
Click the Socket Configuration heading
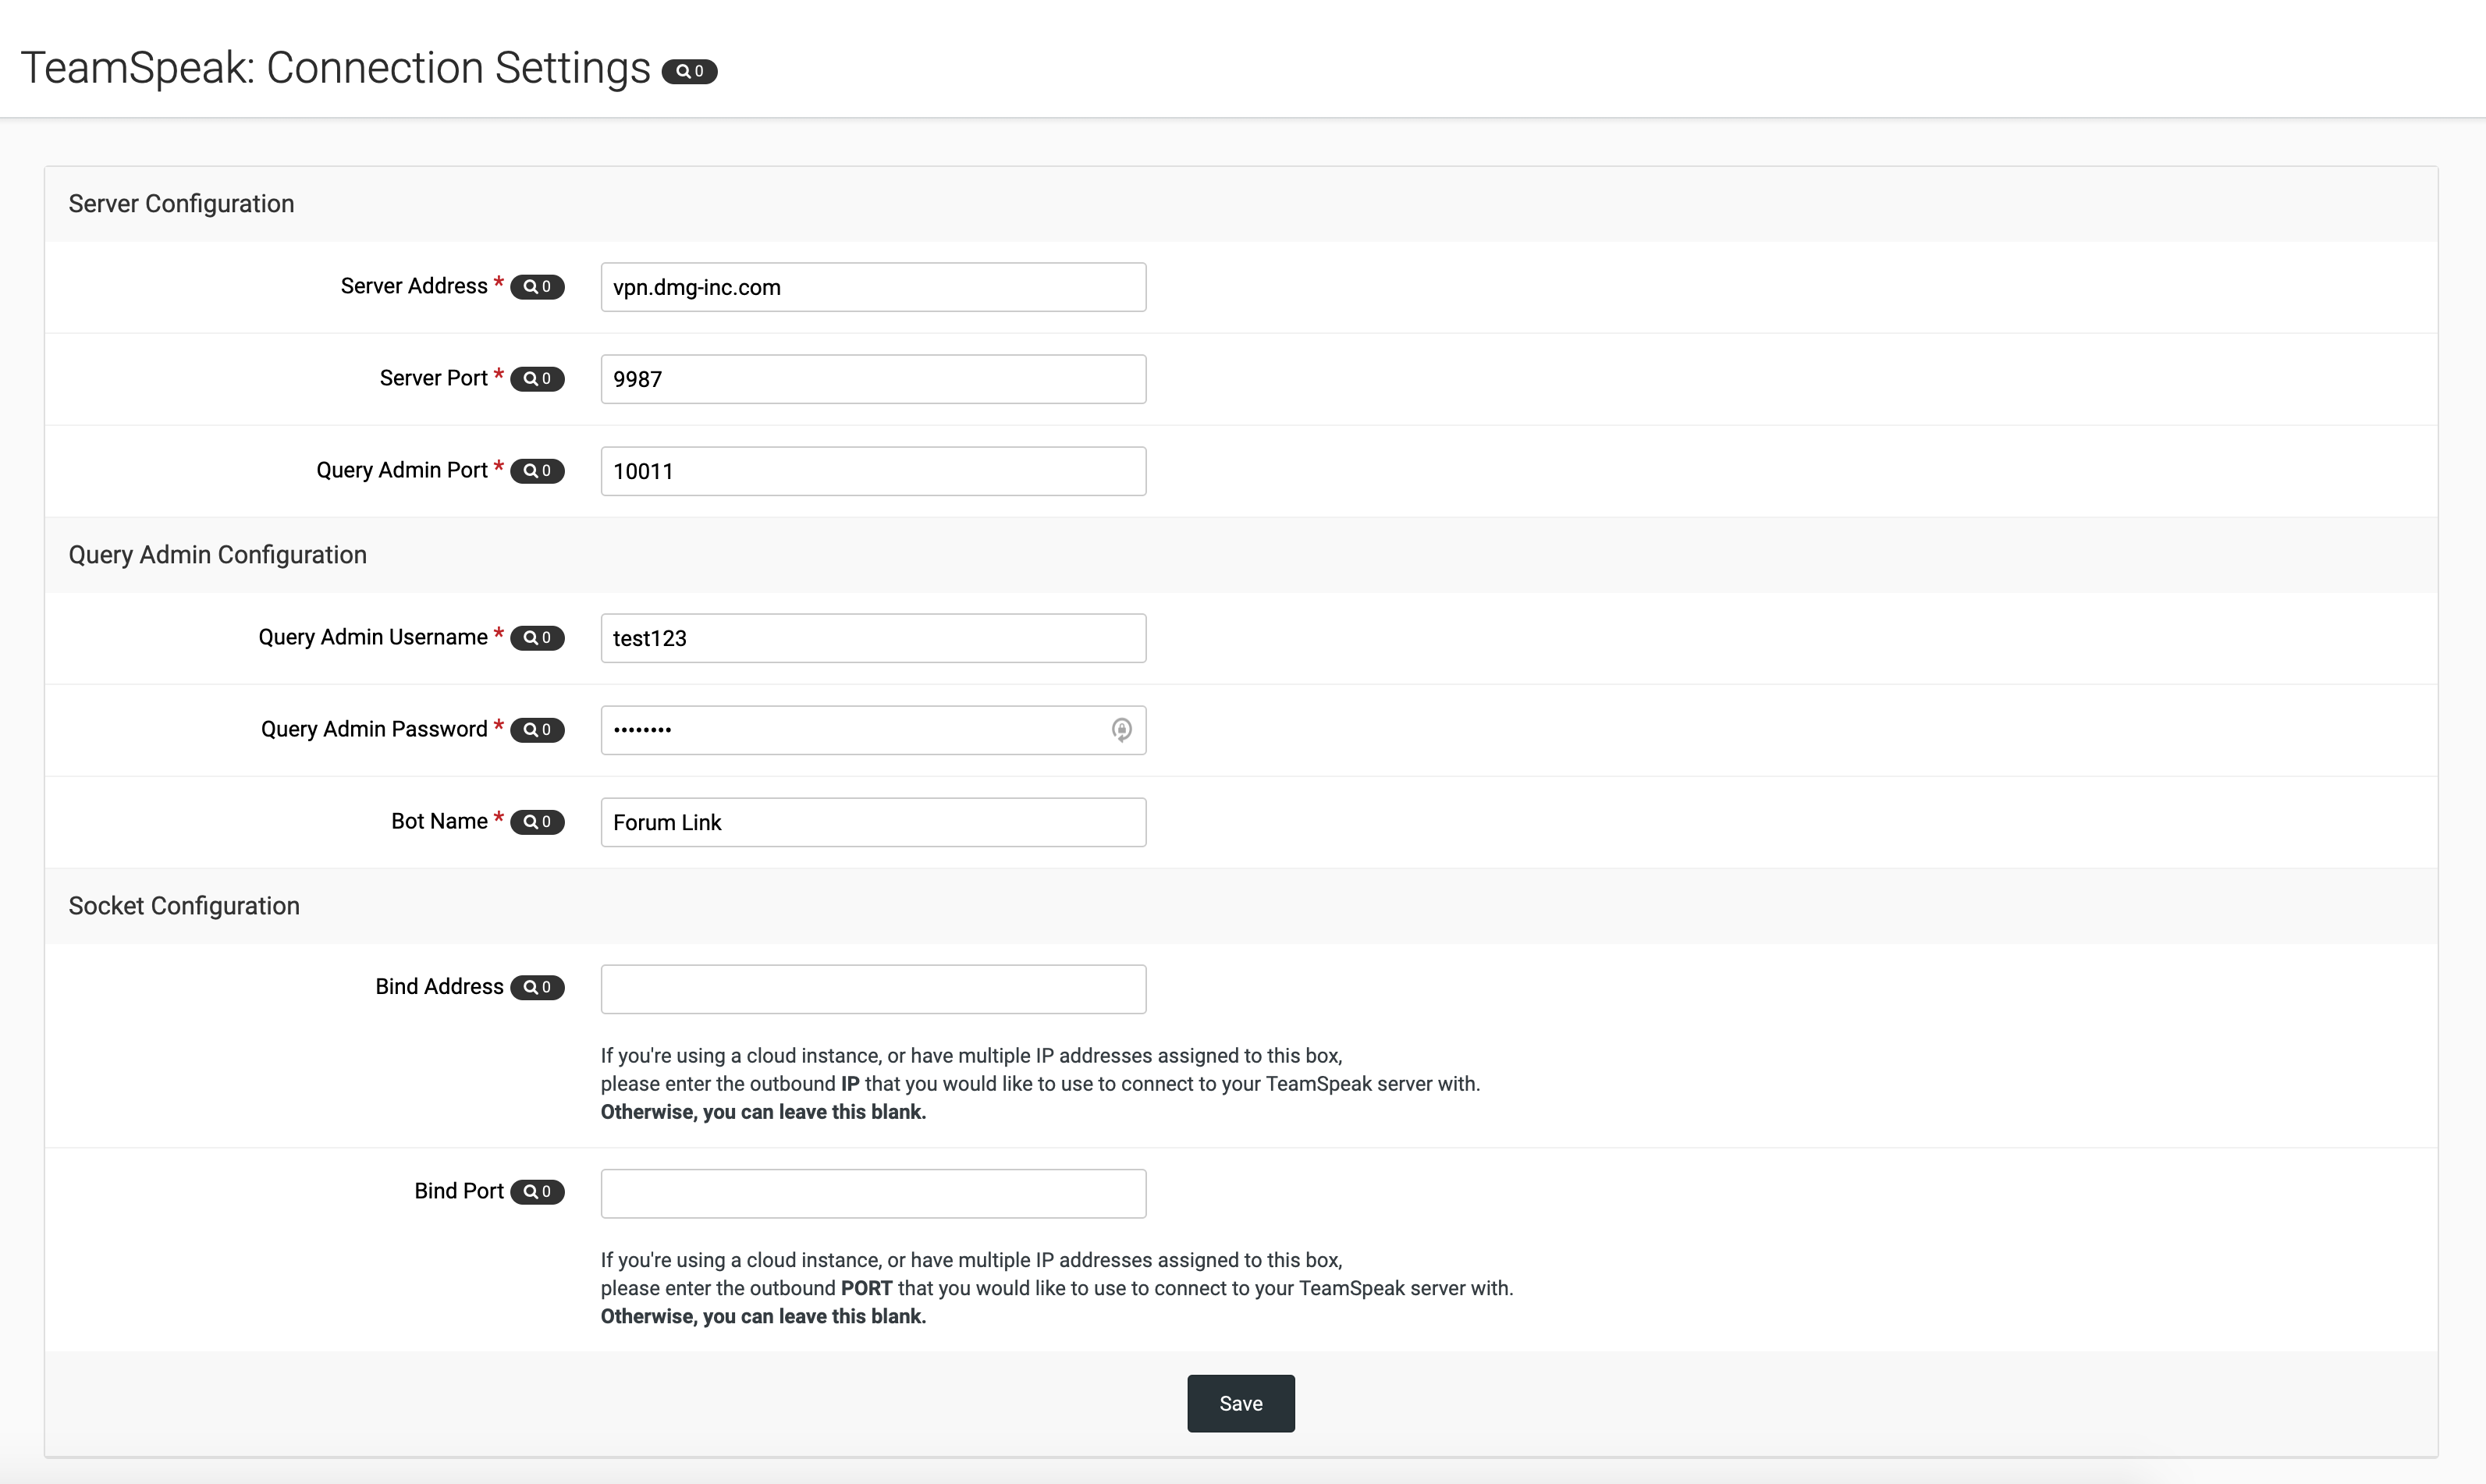(x=184, y=906)
